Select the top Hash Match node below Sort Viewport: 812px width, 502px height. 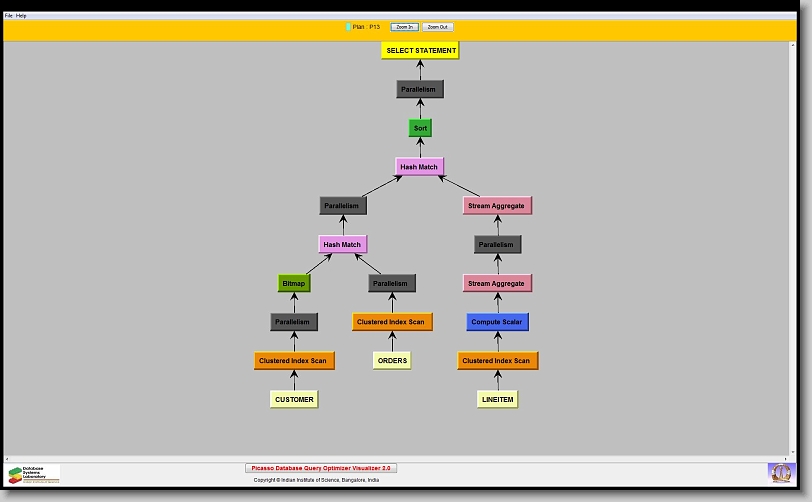tap(420, 167)
